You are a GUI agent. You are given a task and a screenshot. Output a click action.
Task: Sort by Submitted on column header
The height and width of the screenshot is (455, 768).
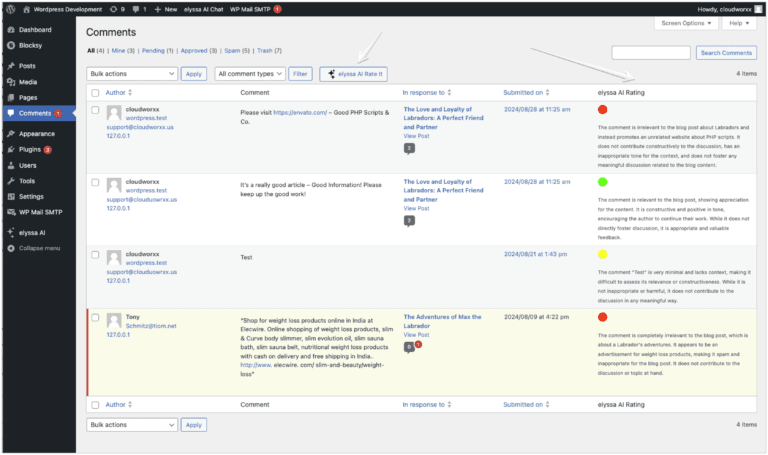pos(526,93)
